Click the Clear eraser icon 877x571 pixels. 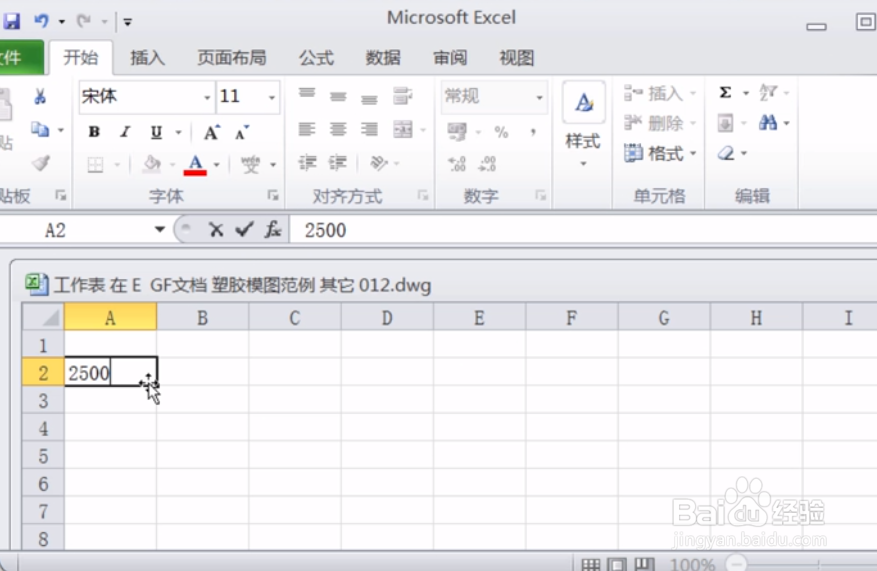[x=726, y=153]
